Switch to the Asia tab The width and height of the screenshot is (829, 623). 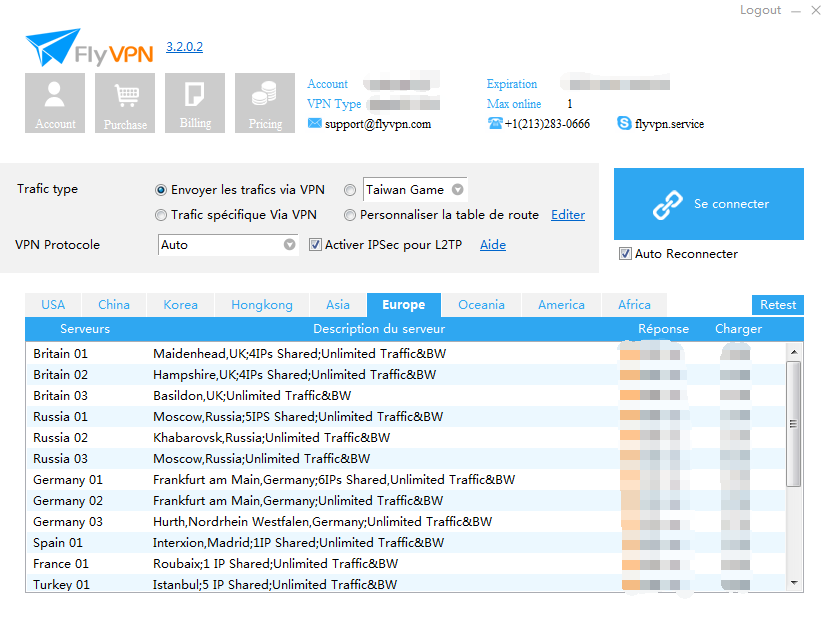[x=338, y=305]
